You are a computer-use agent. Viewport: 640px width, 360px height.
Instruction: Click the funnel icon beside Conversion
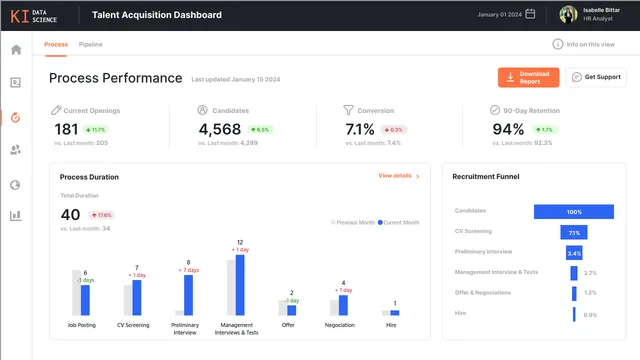pos(348,110)
